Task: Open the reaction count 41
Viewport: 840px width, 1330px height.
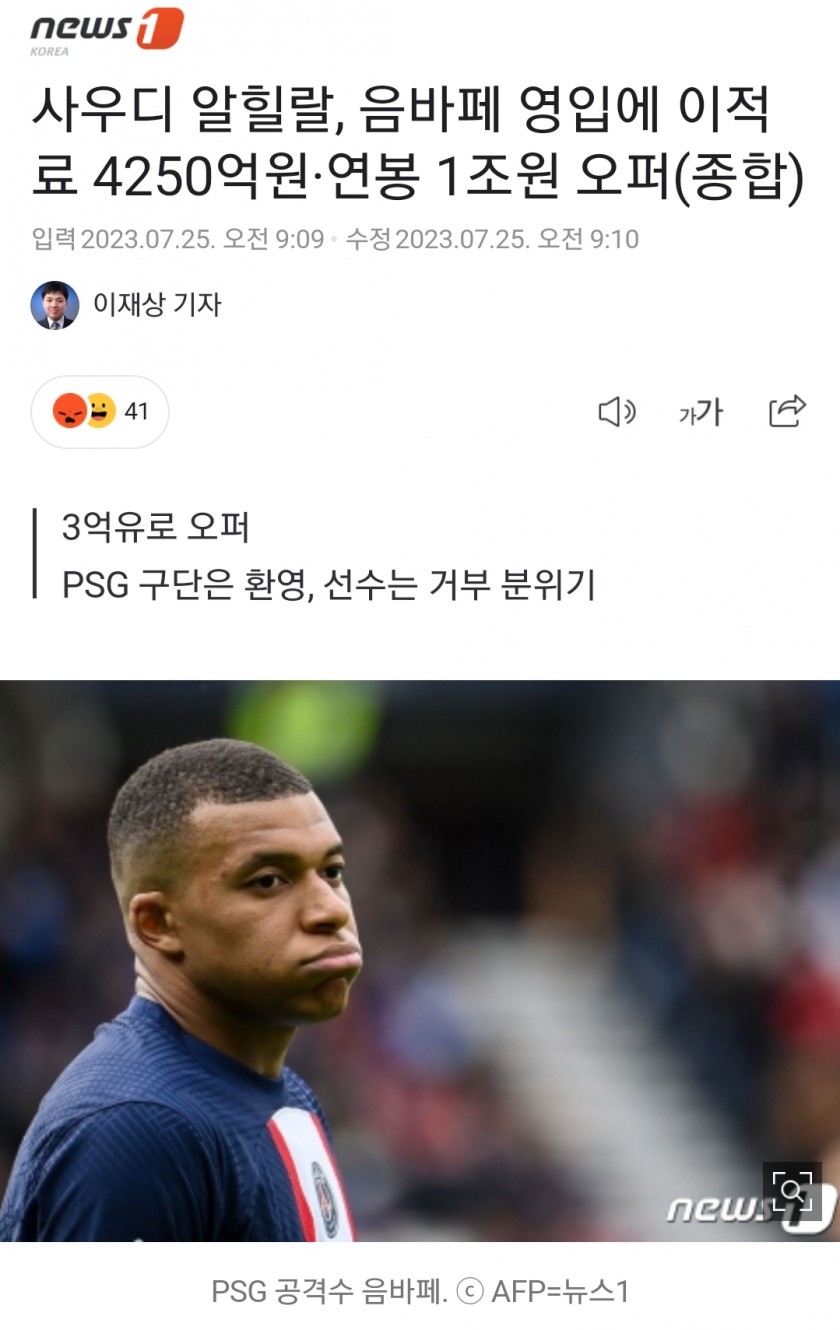Action: [136, 411]
